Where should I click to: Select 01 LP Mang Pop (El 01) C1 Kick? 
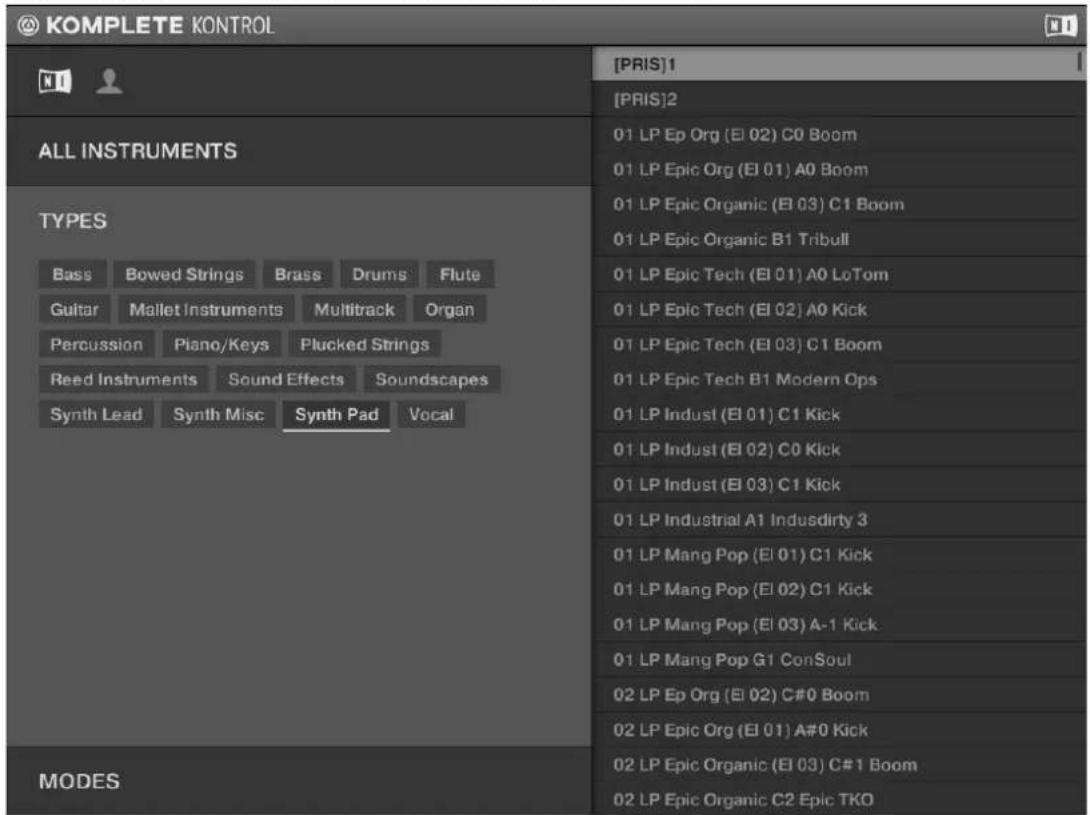839,555
